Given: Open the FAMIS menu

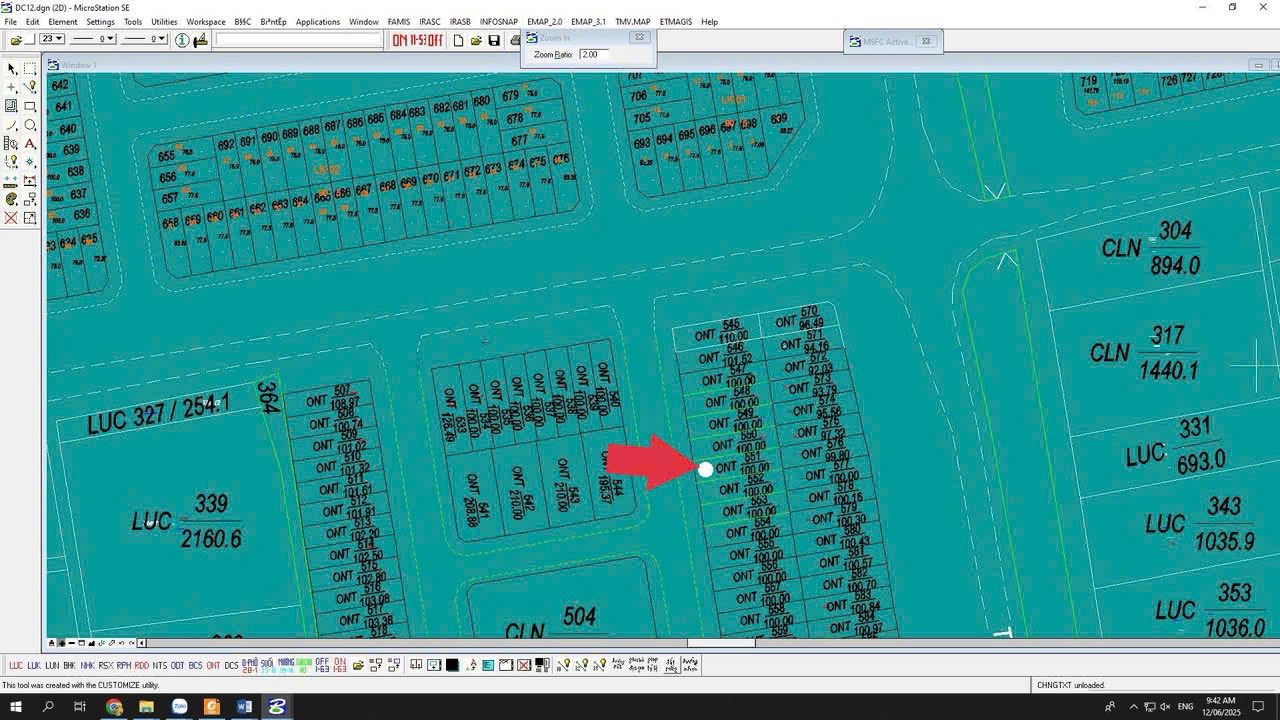Looking at the screenshot, I should (x=398, y=21).
